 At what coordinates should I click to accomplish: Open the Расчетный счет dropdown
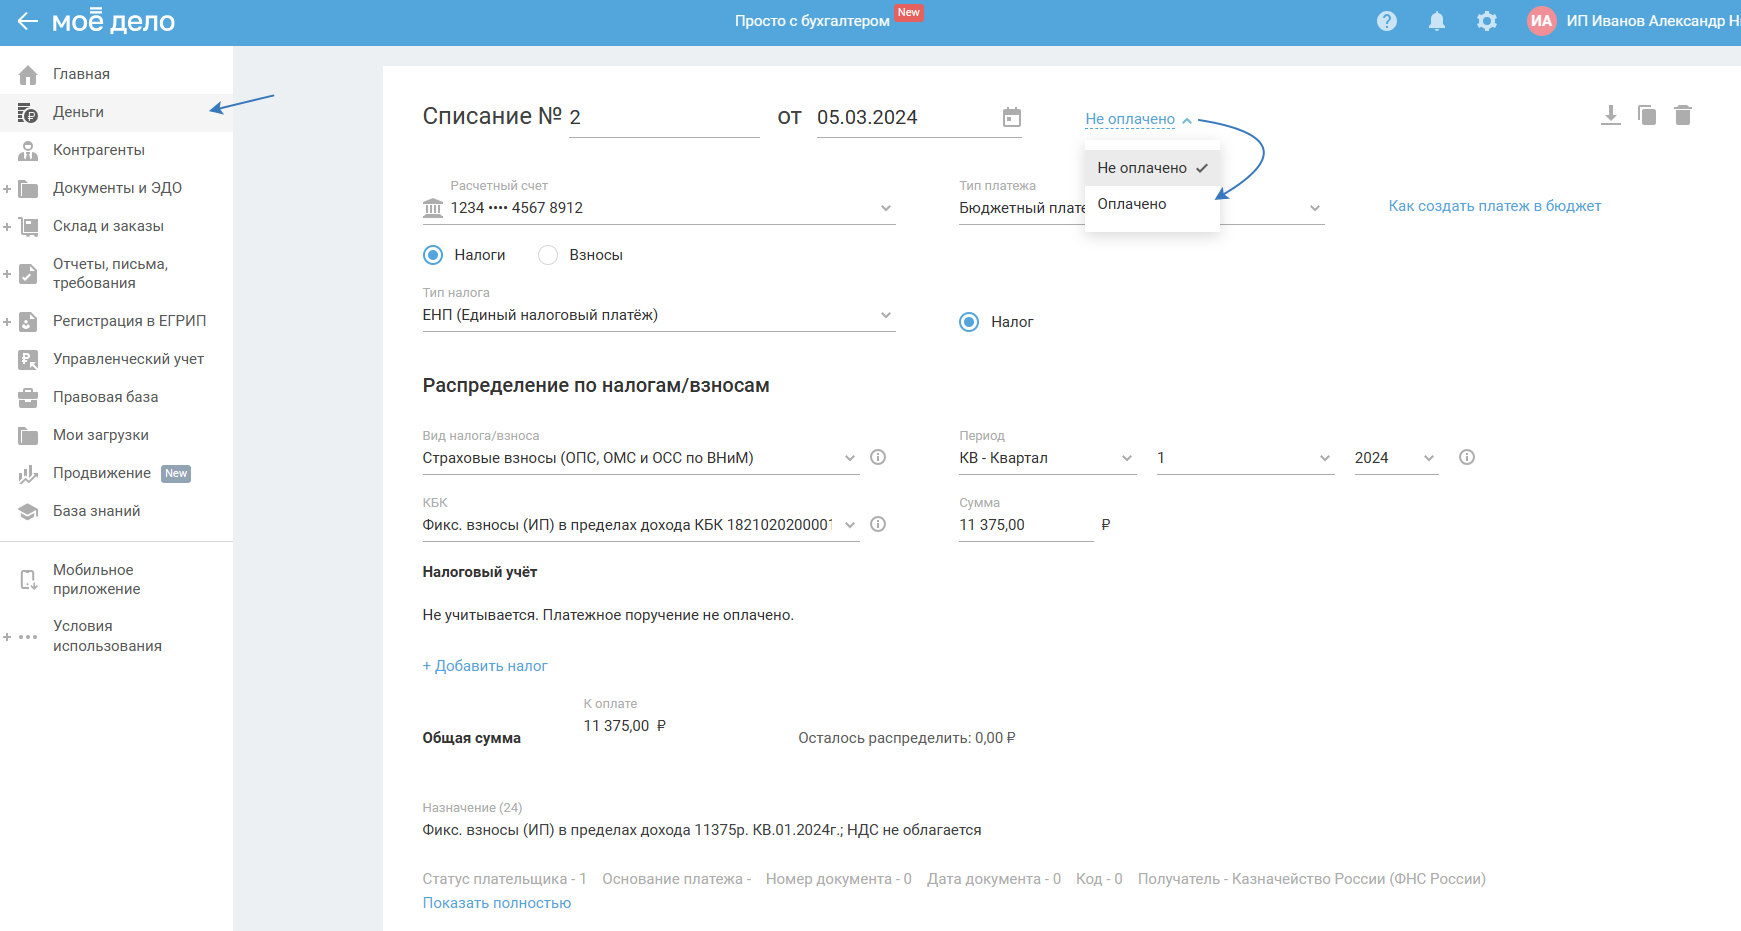659,208
